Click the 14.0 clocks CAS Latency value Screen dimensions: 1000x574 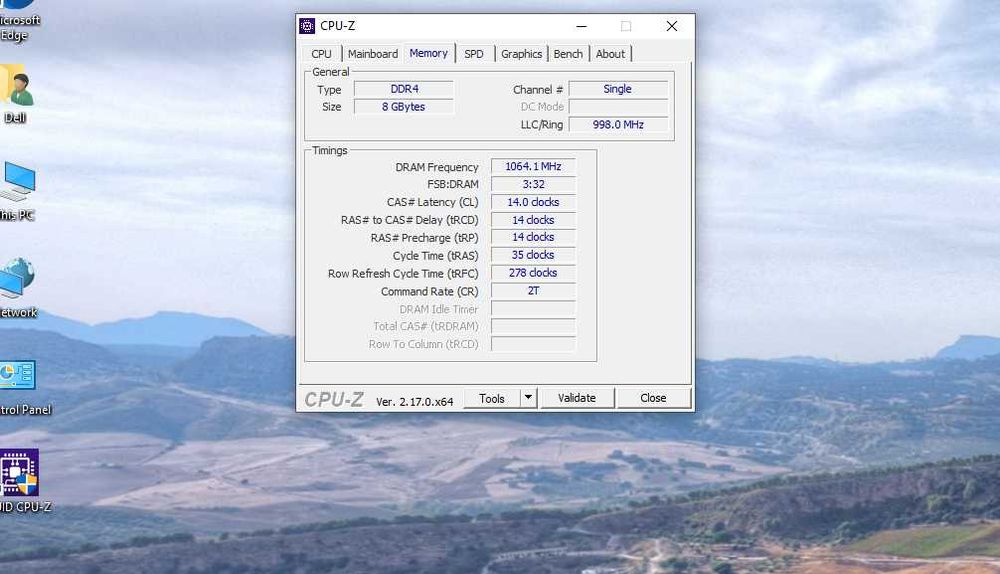pos(533,202)
